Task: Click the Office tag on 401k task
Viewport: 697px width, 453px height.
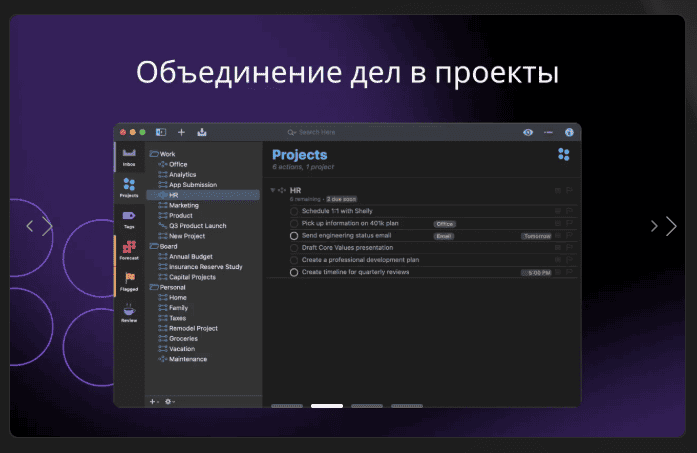Action: [445, 224]
